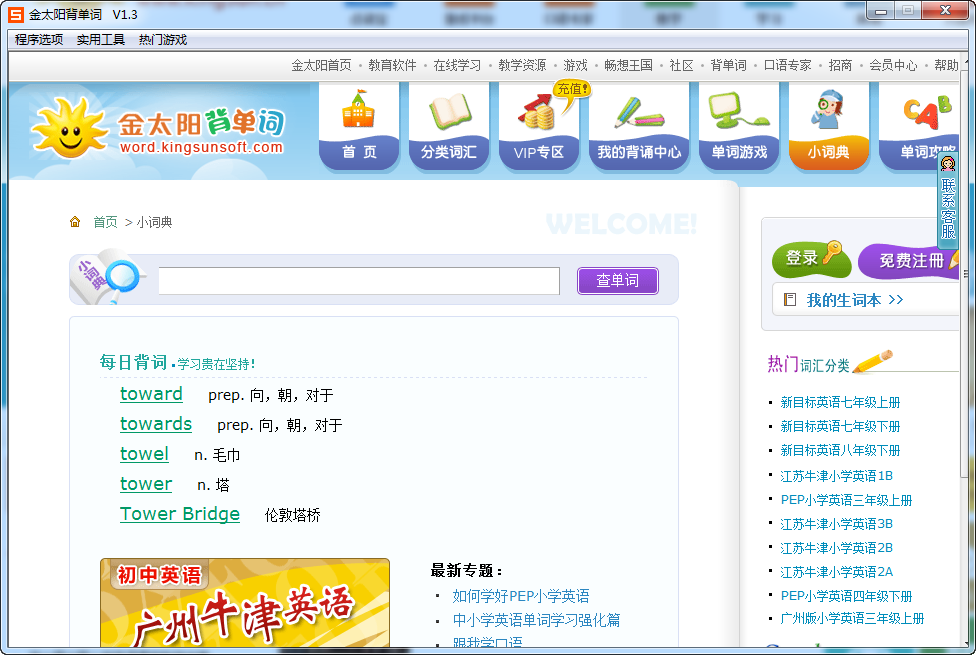The height and width of the screenshot is (655, 976).
Task: Click the 小词典 magnifier book icon
Action: [105, 276]
